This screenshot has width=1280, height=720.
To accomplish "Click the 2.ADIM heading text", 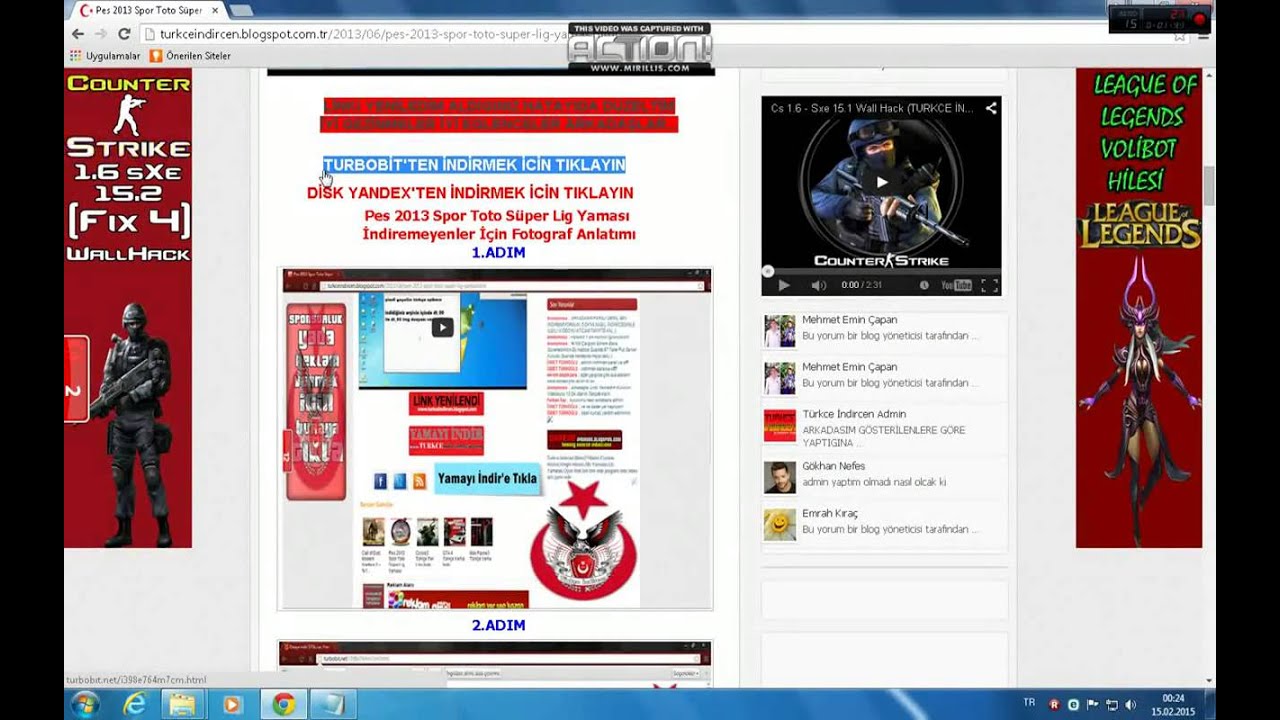I will point(498,625).
